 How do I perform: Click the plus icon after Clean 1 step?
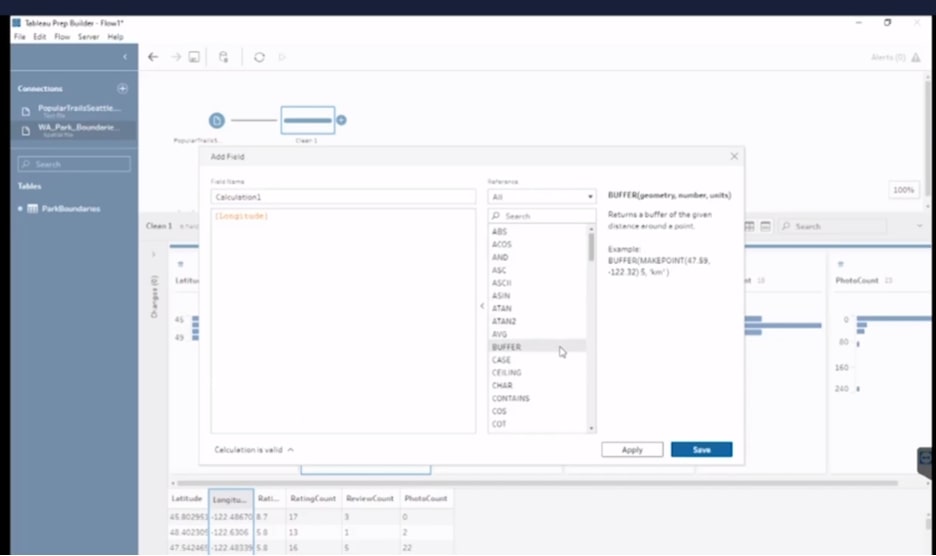[341, 120]
